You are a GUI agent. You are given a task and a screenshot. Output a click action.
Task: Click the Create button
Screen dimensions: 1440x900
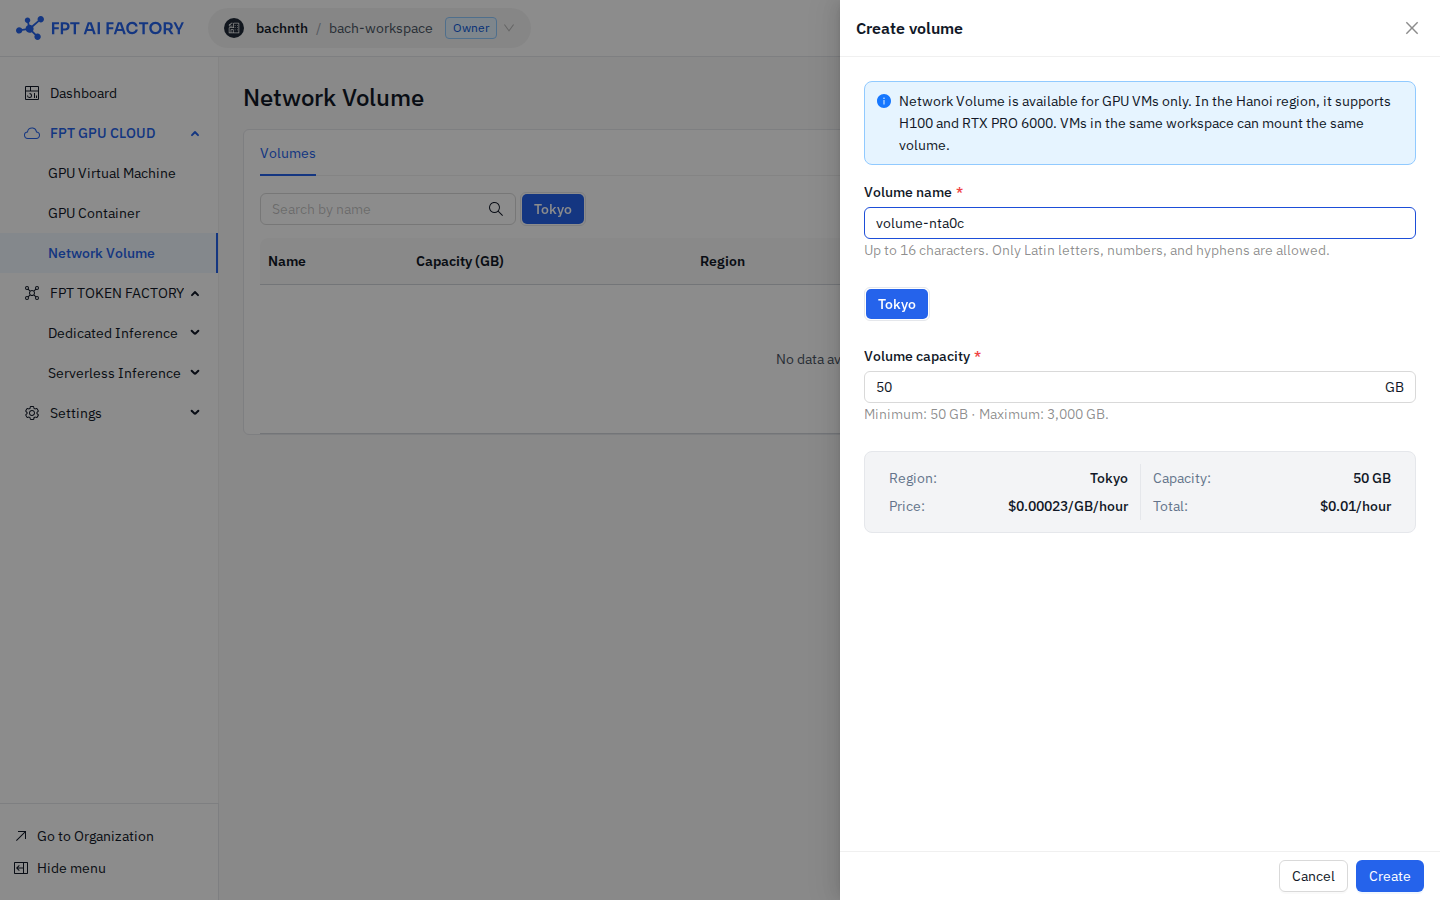1390,876
